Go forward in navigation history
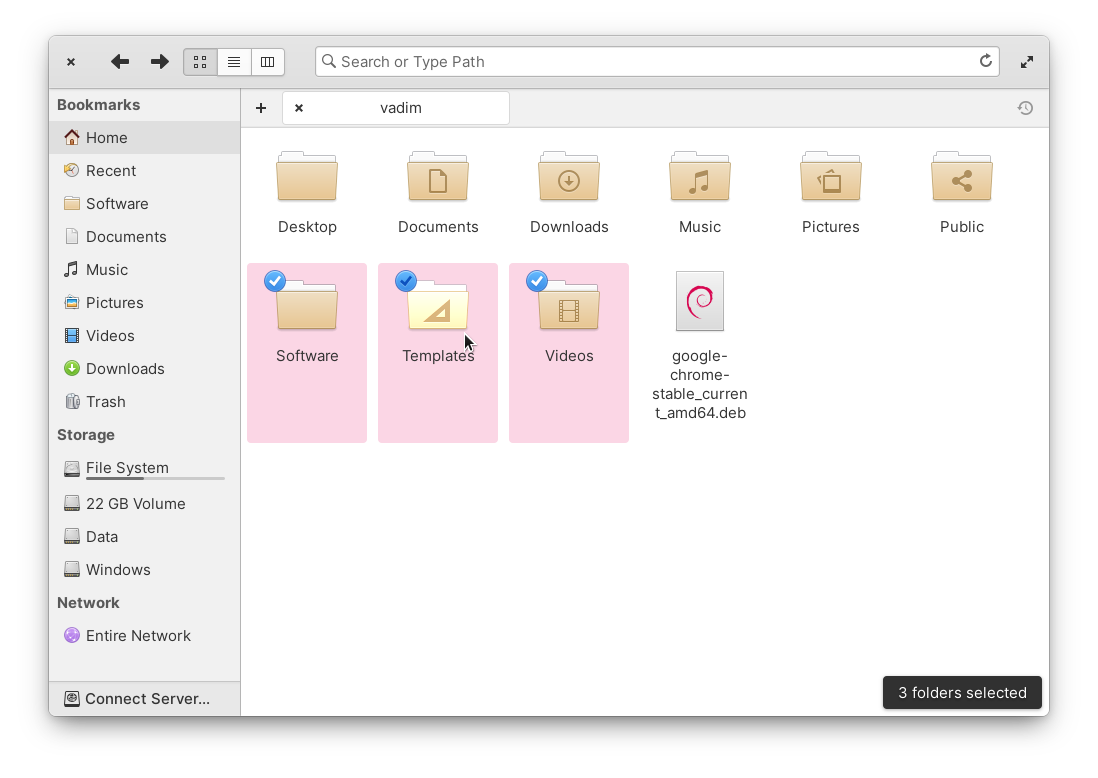 point(159,61)
